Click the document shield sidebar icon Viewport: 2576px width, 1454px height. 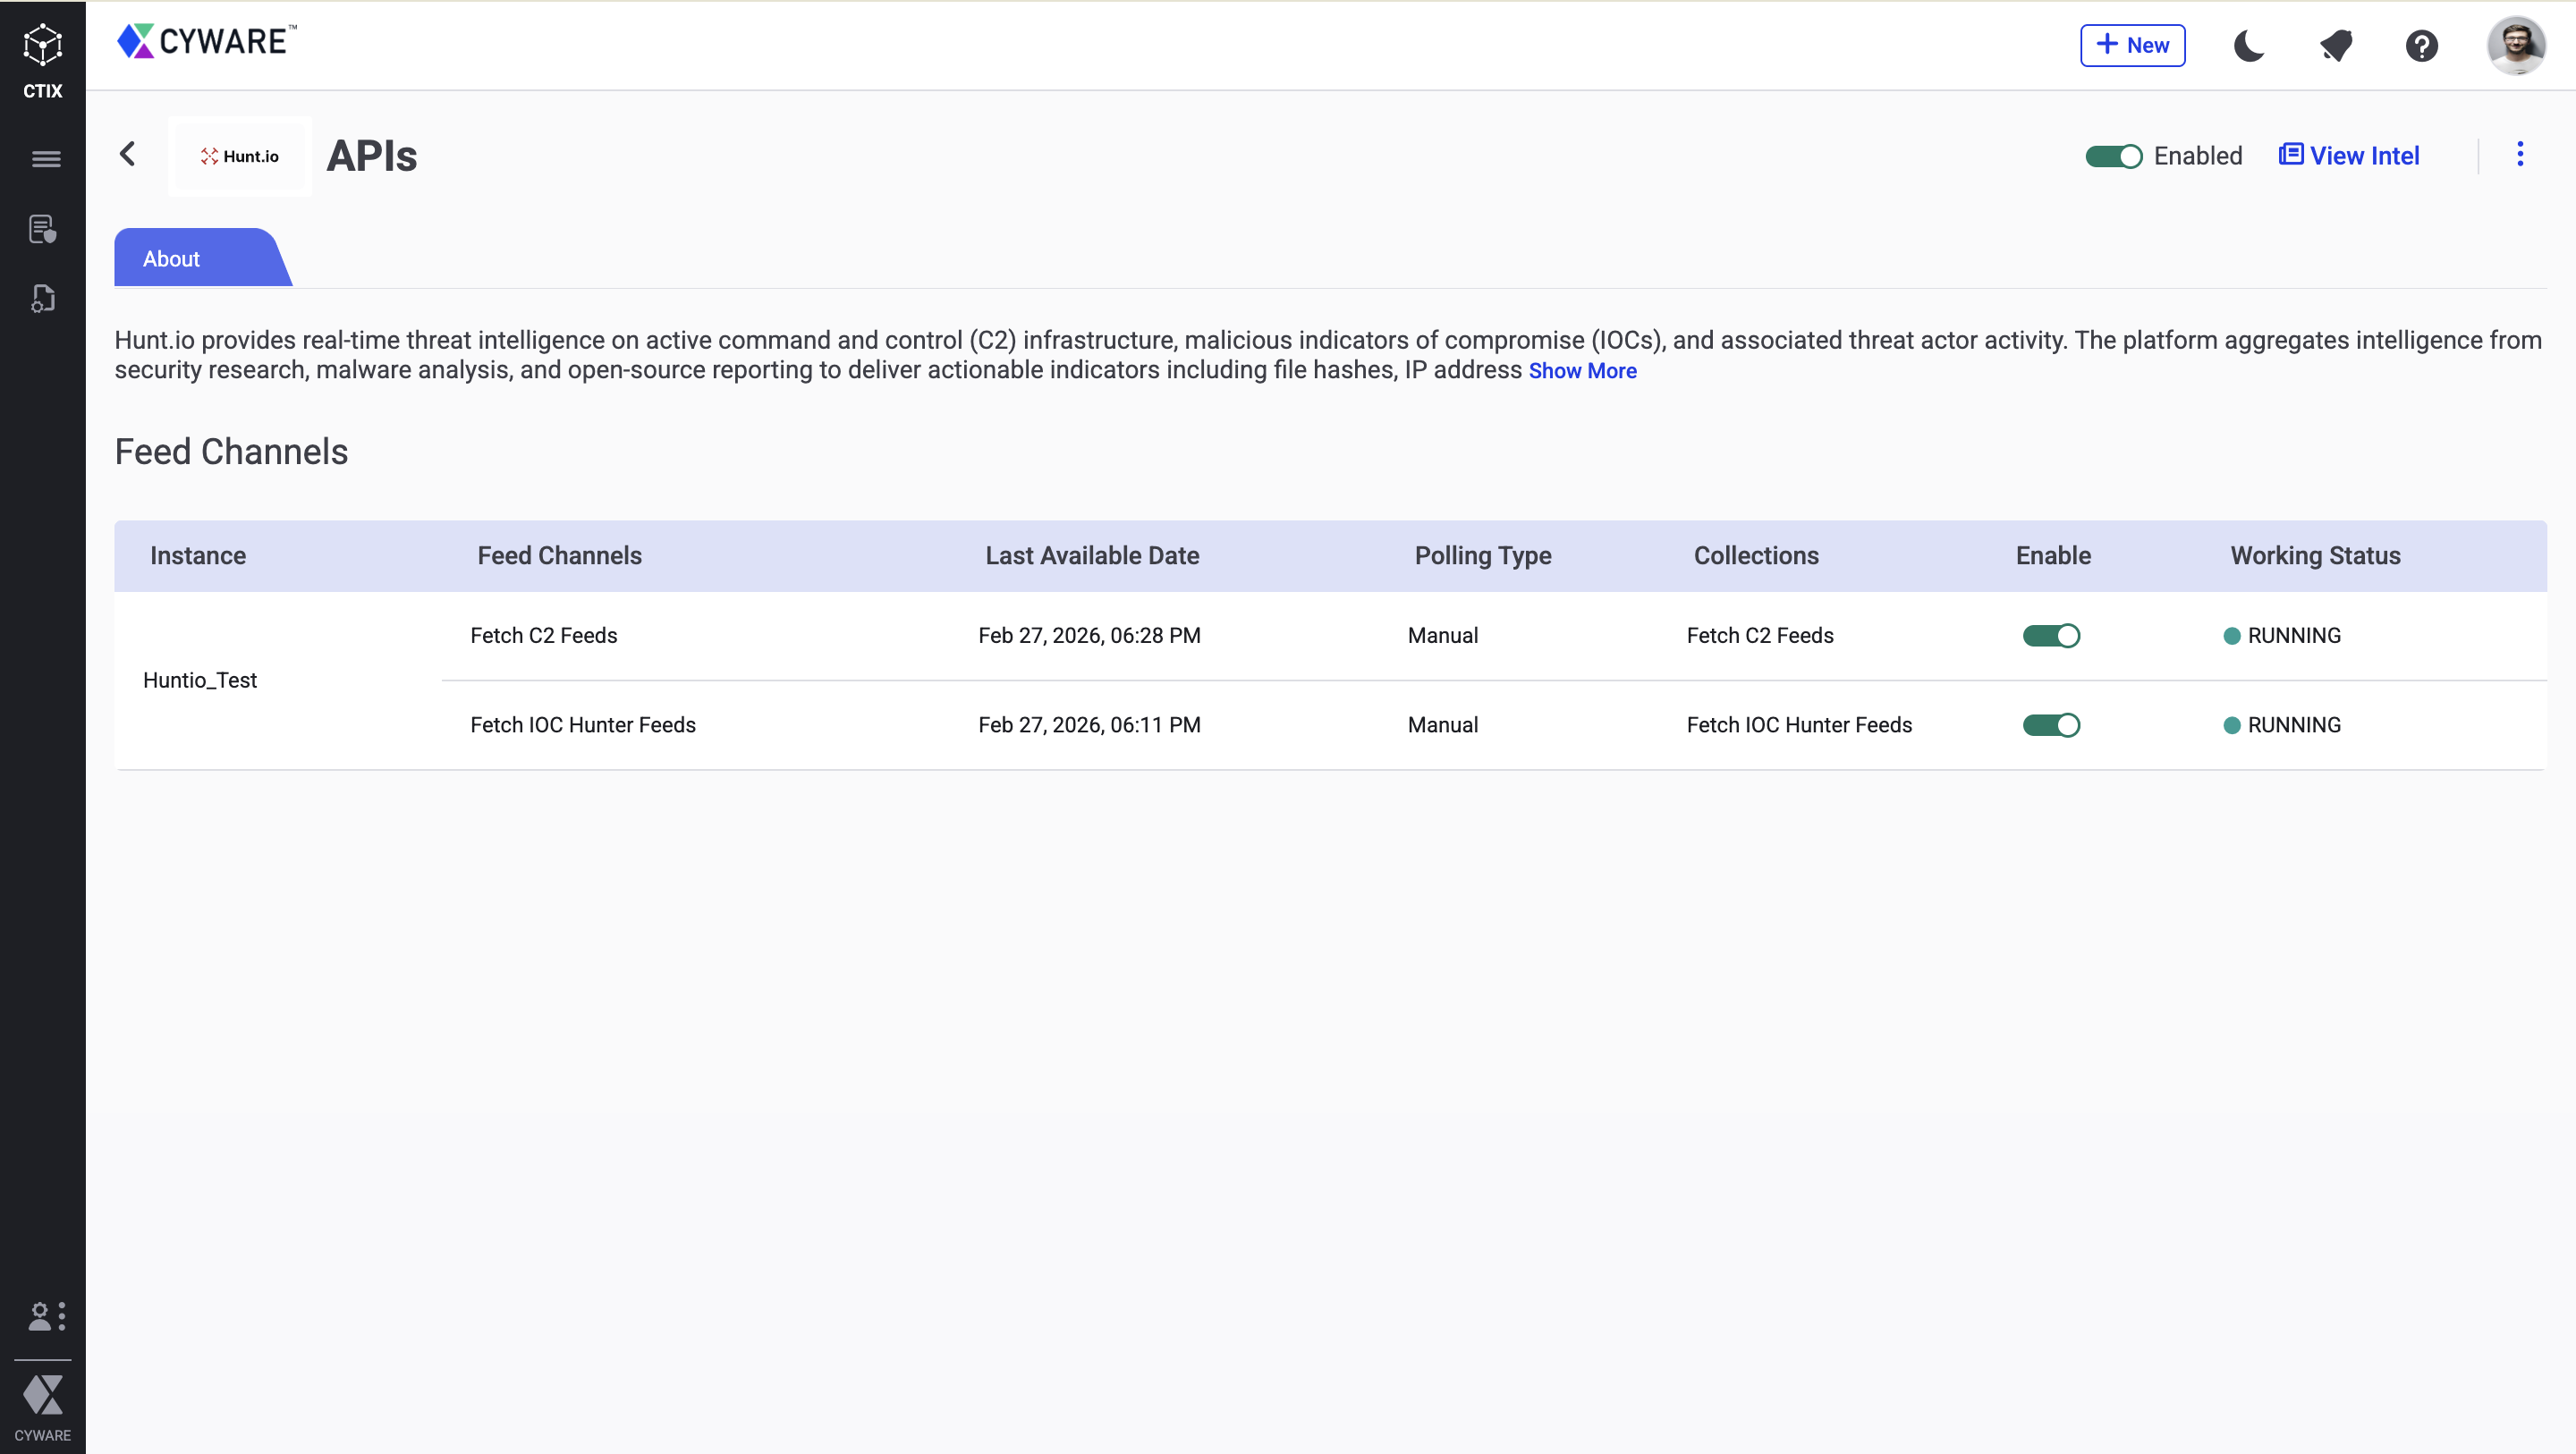[x=42, y=230]
